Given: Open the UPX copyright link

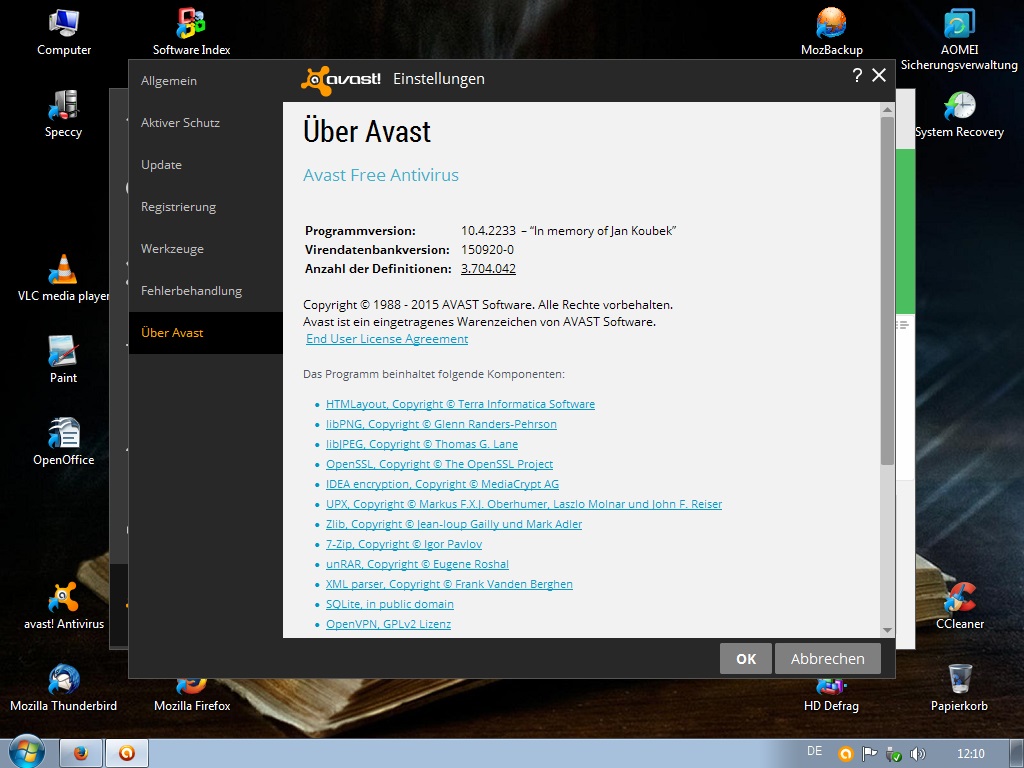Looking at the screenshot, I should click(524, 504).
